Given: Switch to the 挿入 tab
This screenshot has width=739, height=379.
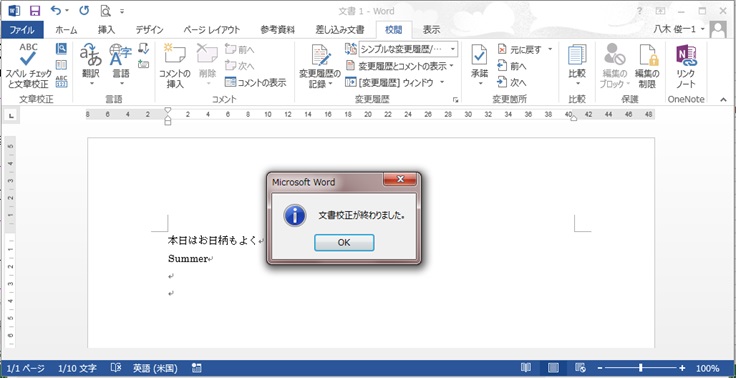Looking at the screenshot, I should [x=106, y=30].
